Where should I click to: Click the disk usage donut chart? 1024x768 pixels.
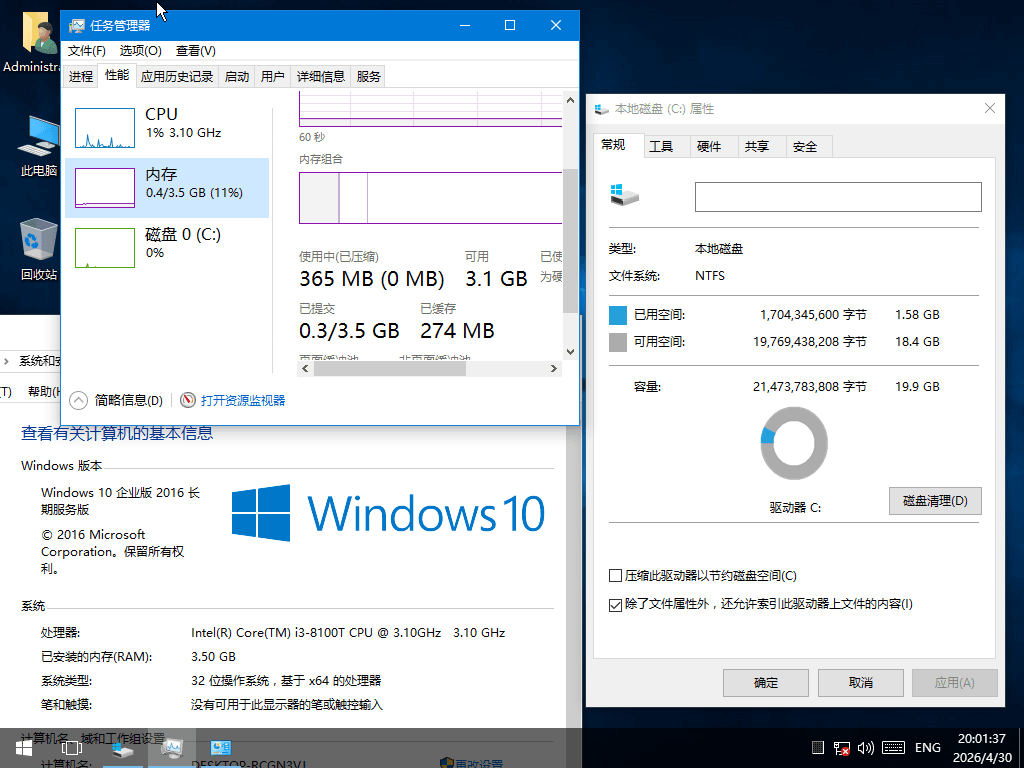(794, 443)
